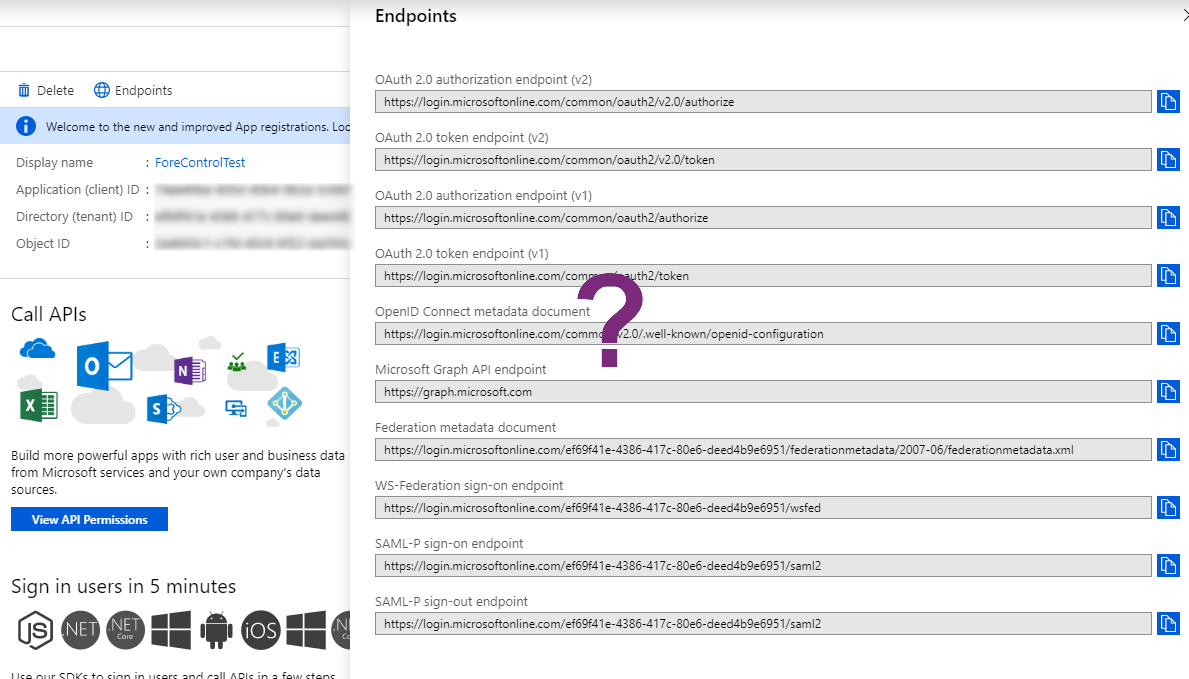Copy the OAuth 2.0 authorization endpoint (v2)
Viewport: 1189px width, 679px height.
[x=1168, y=101]
